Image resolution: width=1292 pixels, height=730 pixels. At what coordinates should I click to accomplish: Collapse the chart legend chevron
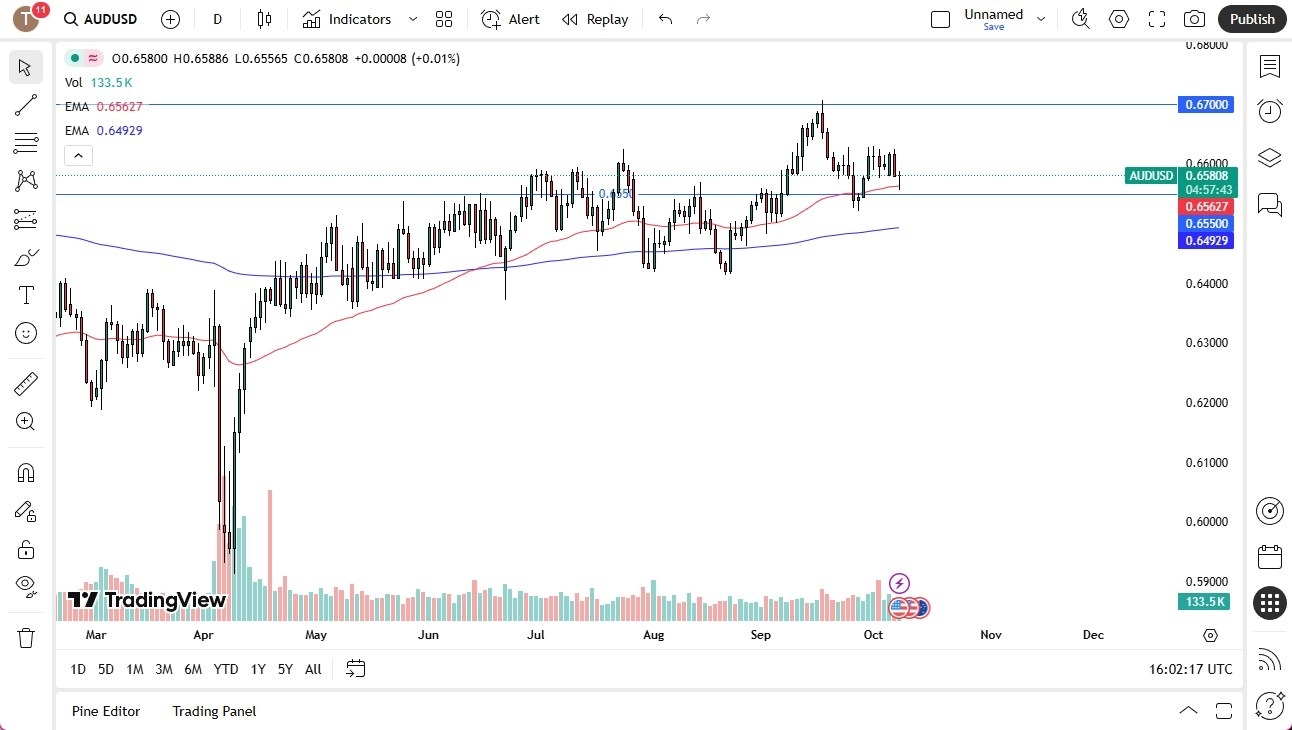pyautogui.click(x=78, y=155)
